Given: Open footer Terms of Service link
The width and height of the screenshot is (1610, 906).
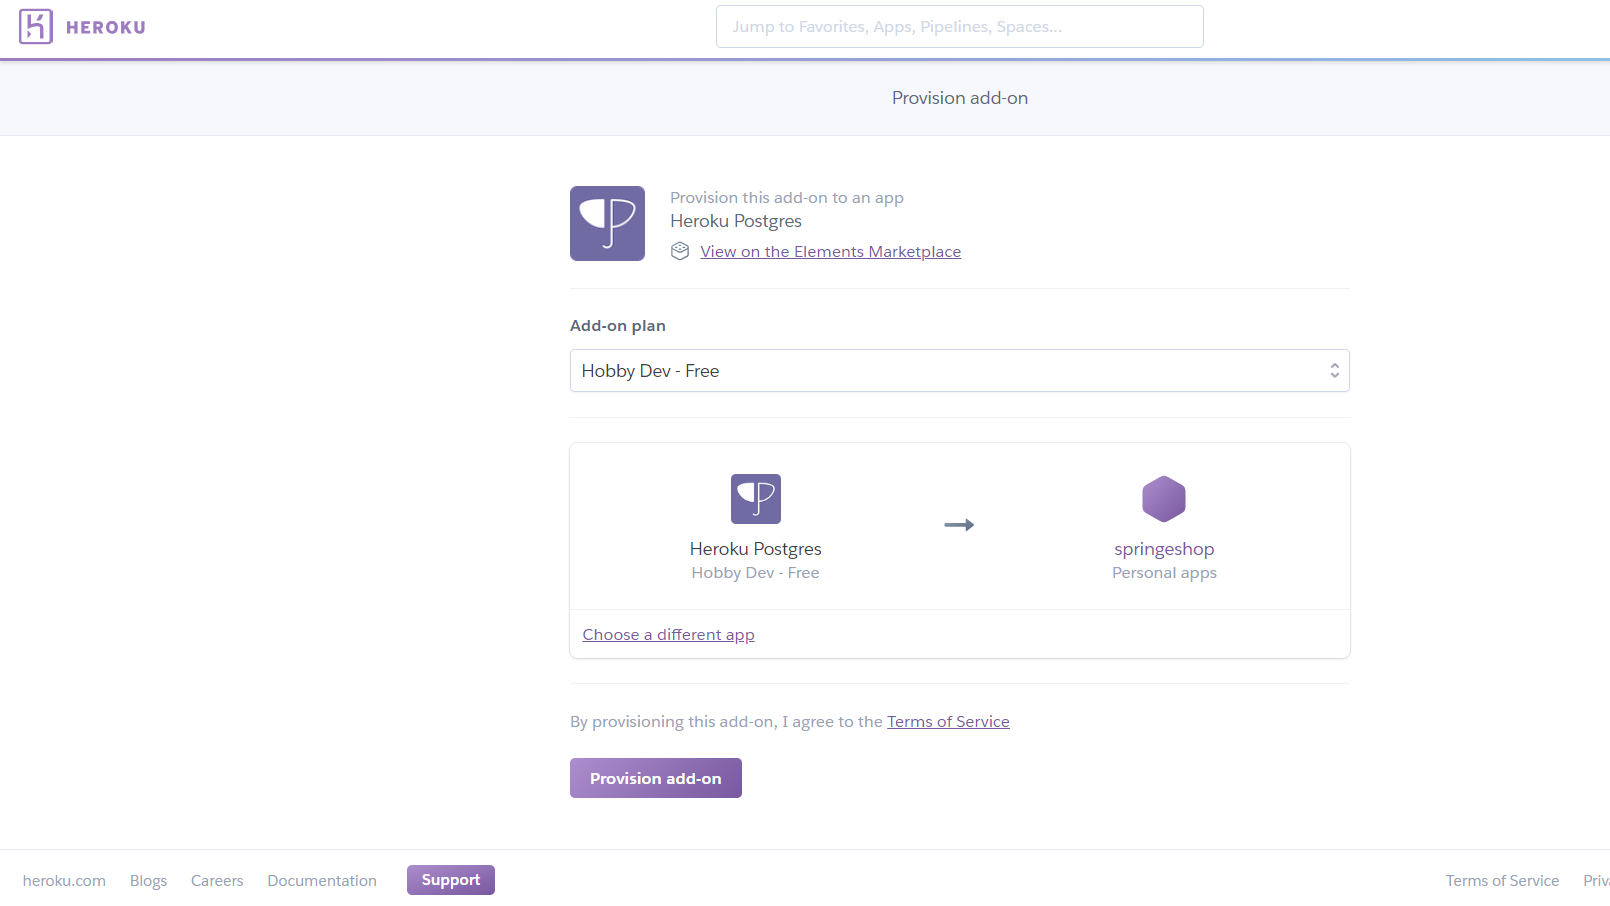Looking at the screenshot, I should (x=1502, y=881).
